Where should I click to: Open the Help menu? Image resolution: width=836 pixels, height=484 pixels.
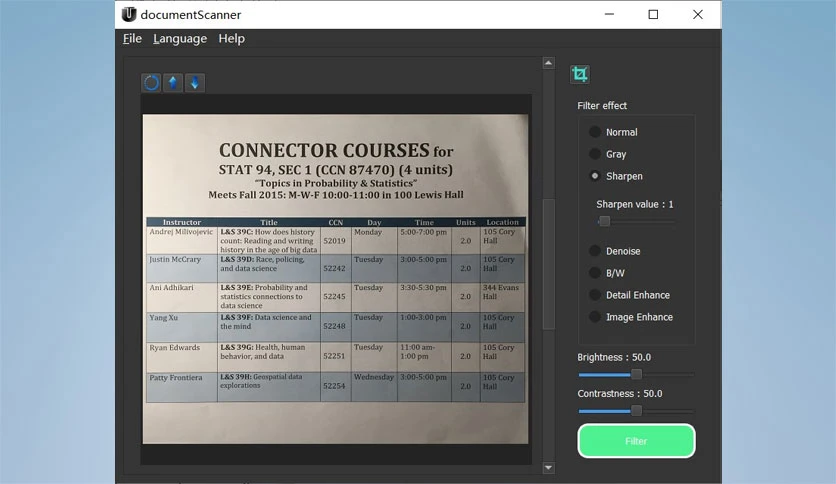[231, 38]
